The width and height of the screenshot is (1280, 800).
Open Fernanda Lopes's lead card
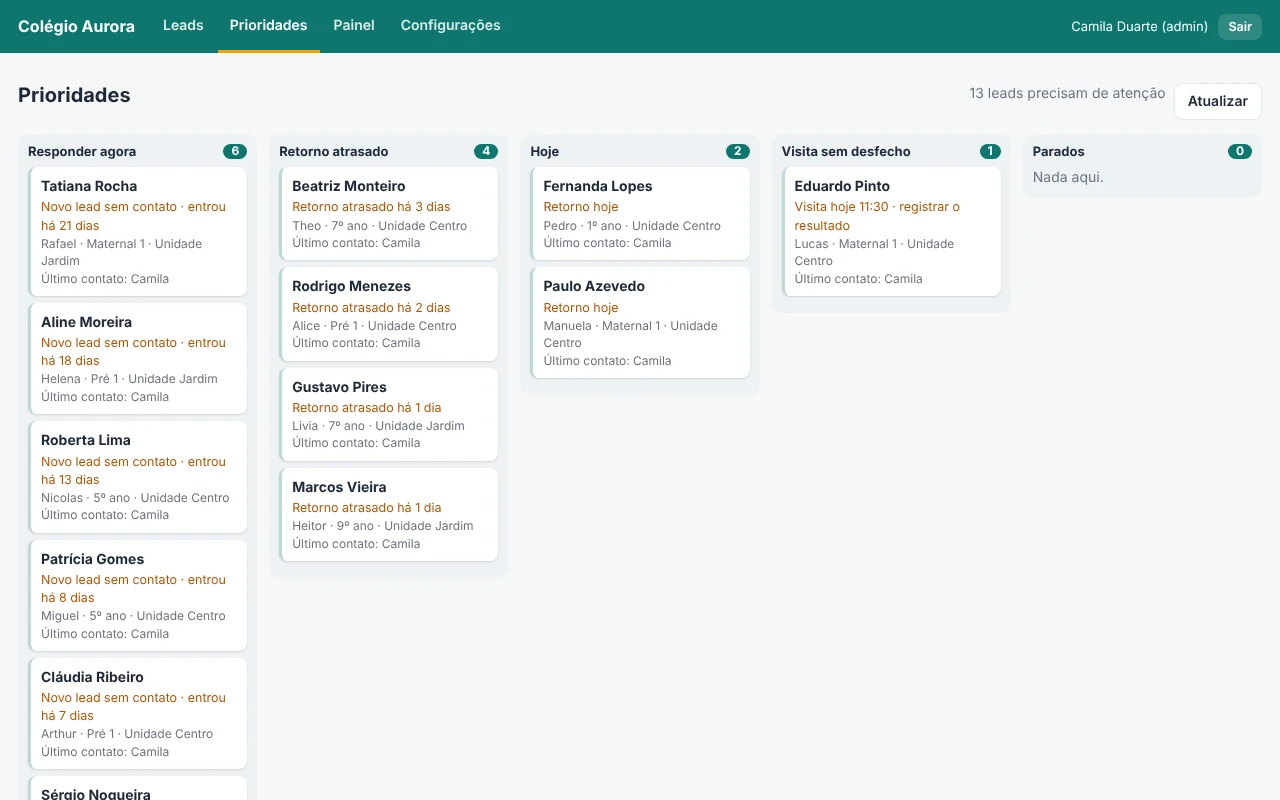(x=640, y=213)
